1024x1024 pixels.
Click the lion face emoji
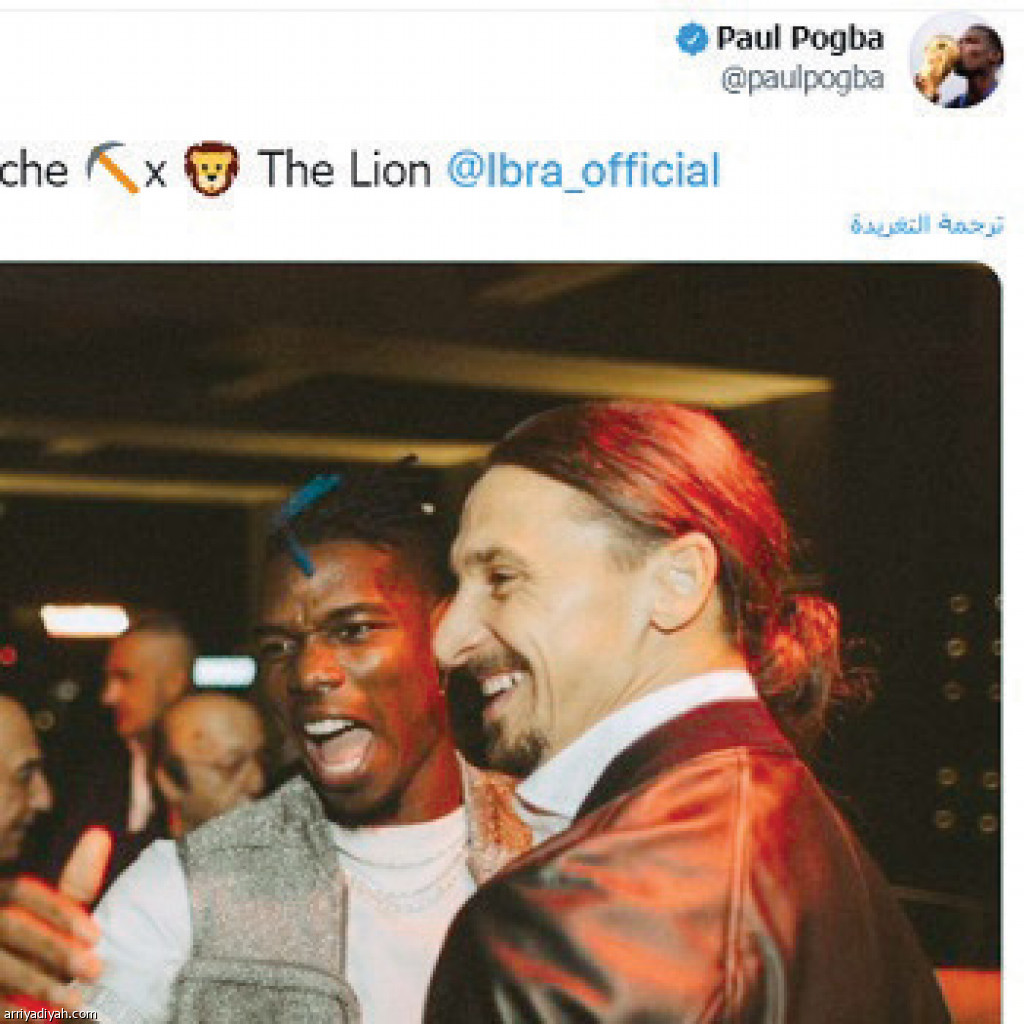coord(211,168)
